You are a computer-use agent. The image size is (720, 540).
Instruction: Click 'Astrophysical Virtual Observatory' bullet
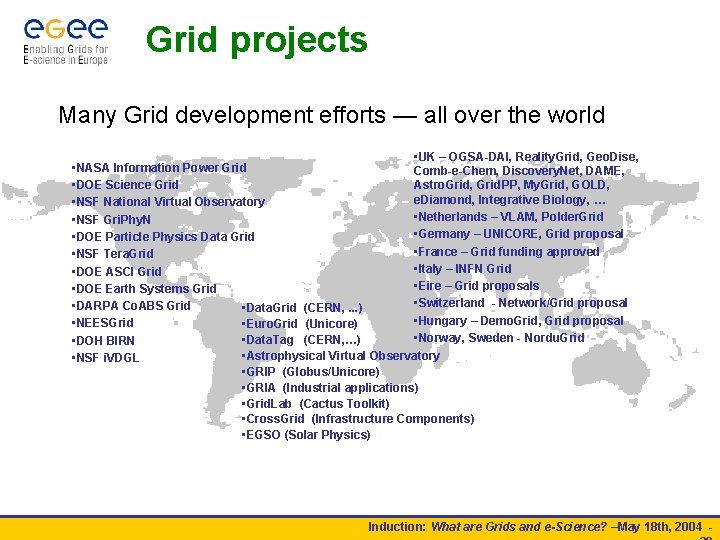click(340, 356)
